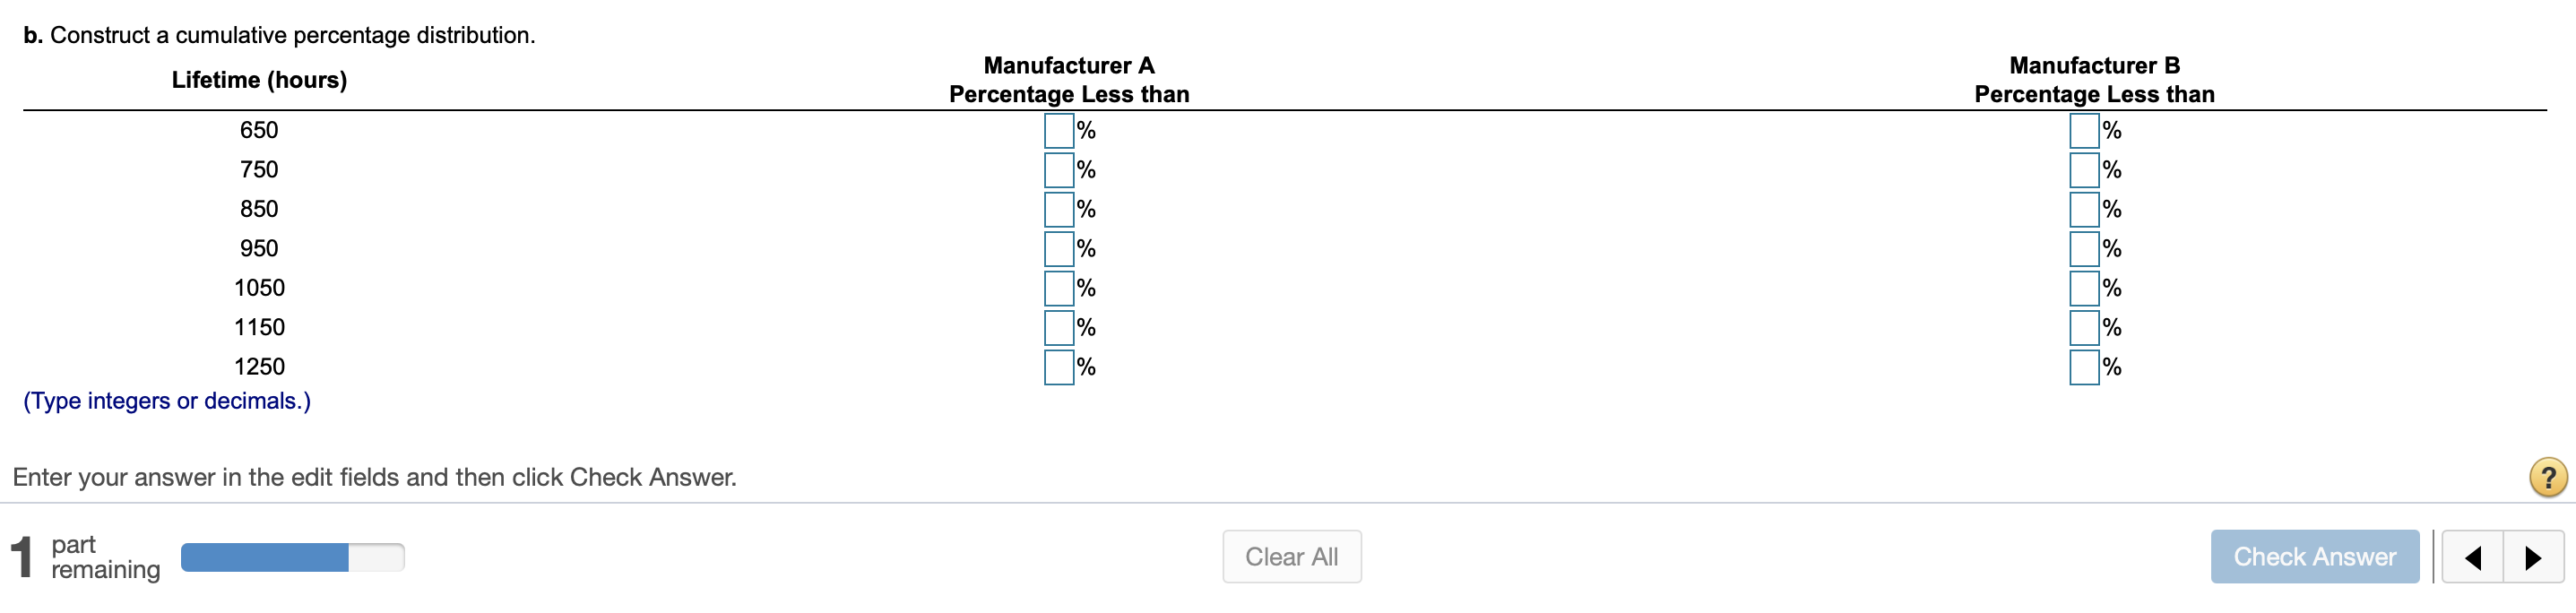The height and width of the screenshot is (613, 2576).
Task: Click the Manufacturer B input for 1150 hours
Action: (x=2083, y=327)
